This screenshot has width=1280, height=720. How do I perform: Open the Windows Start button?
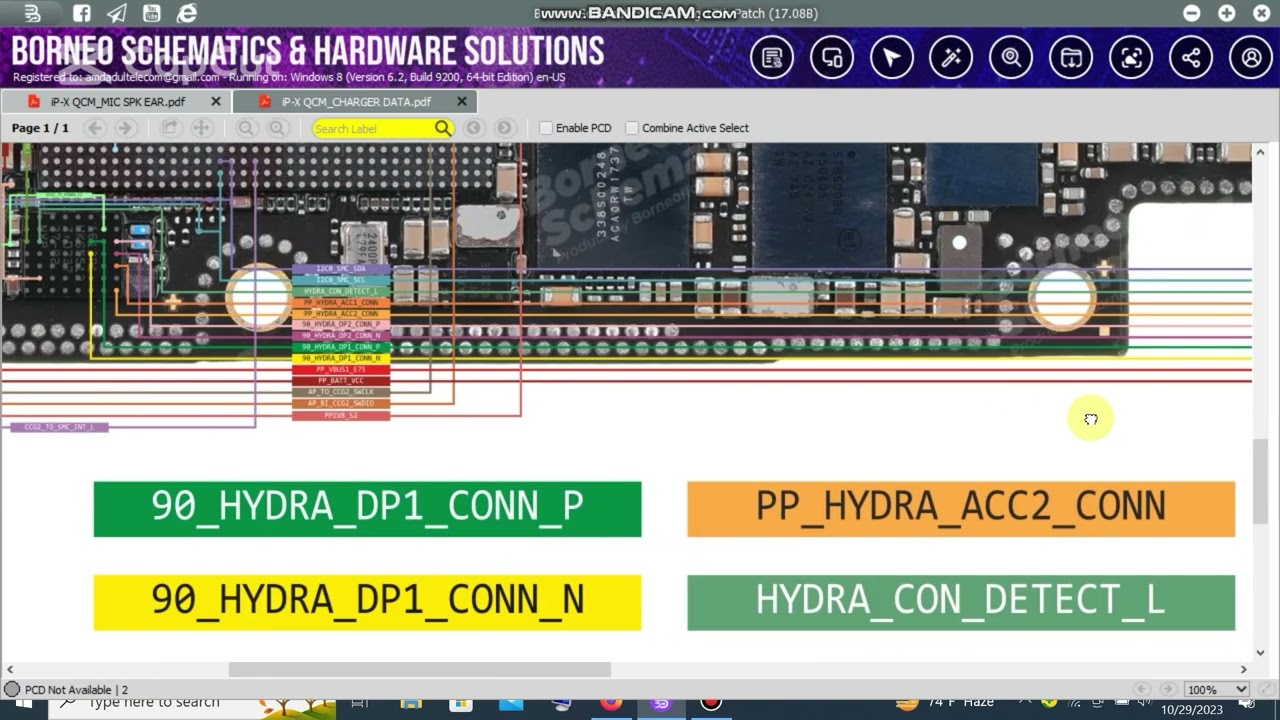click(22, 705)
